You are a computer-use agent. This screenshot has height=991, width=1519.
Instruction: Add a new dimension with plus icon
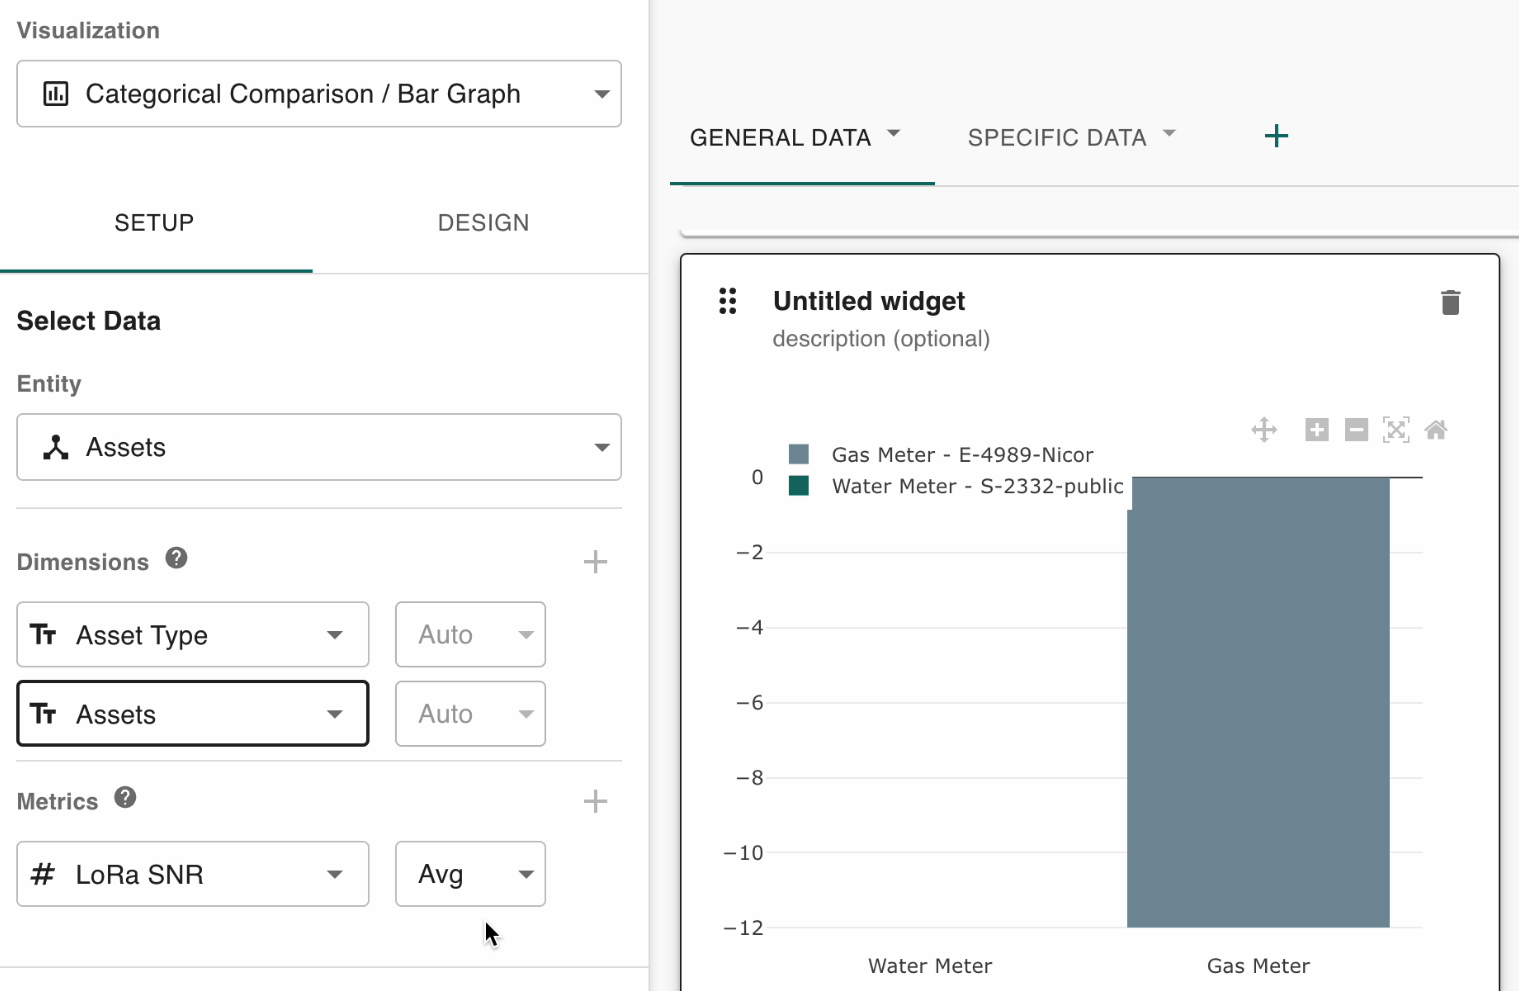[595, 562]
